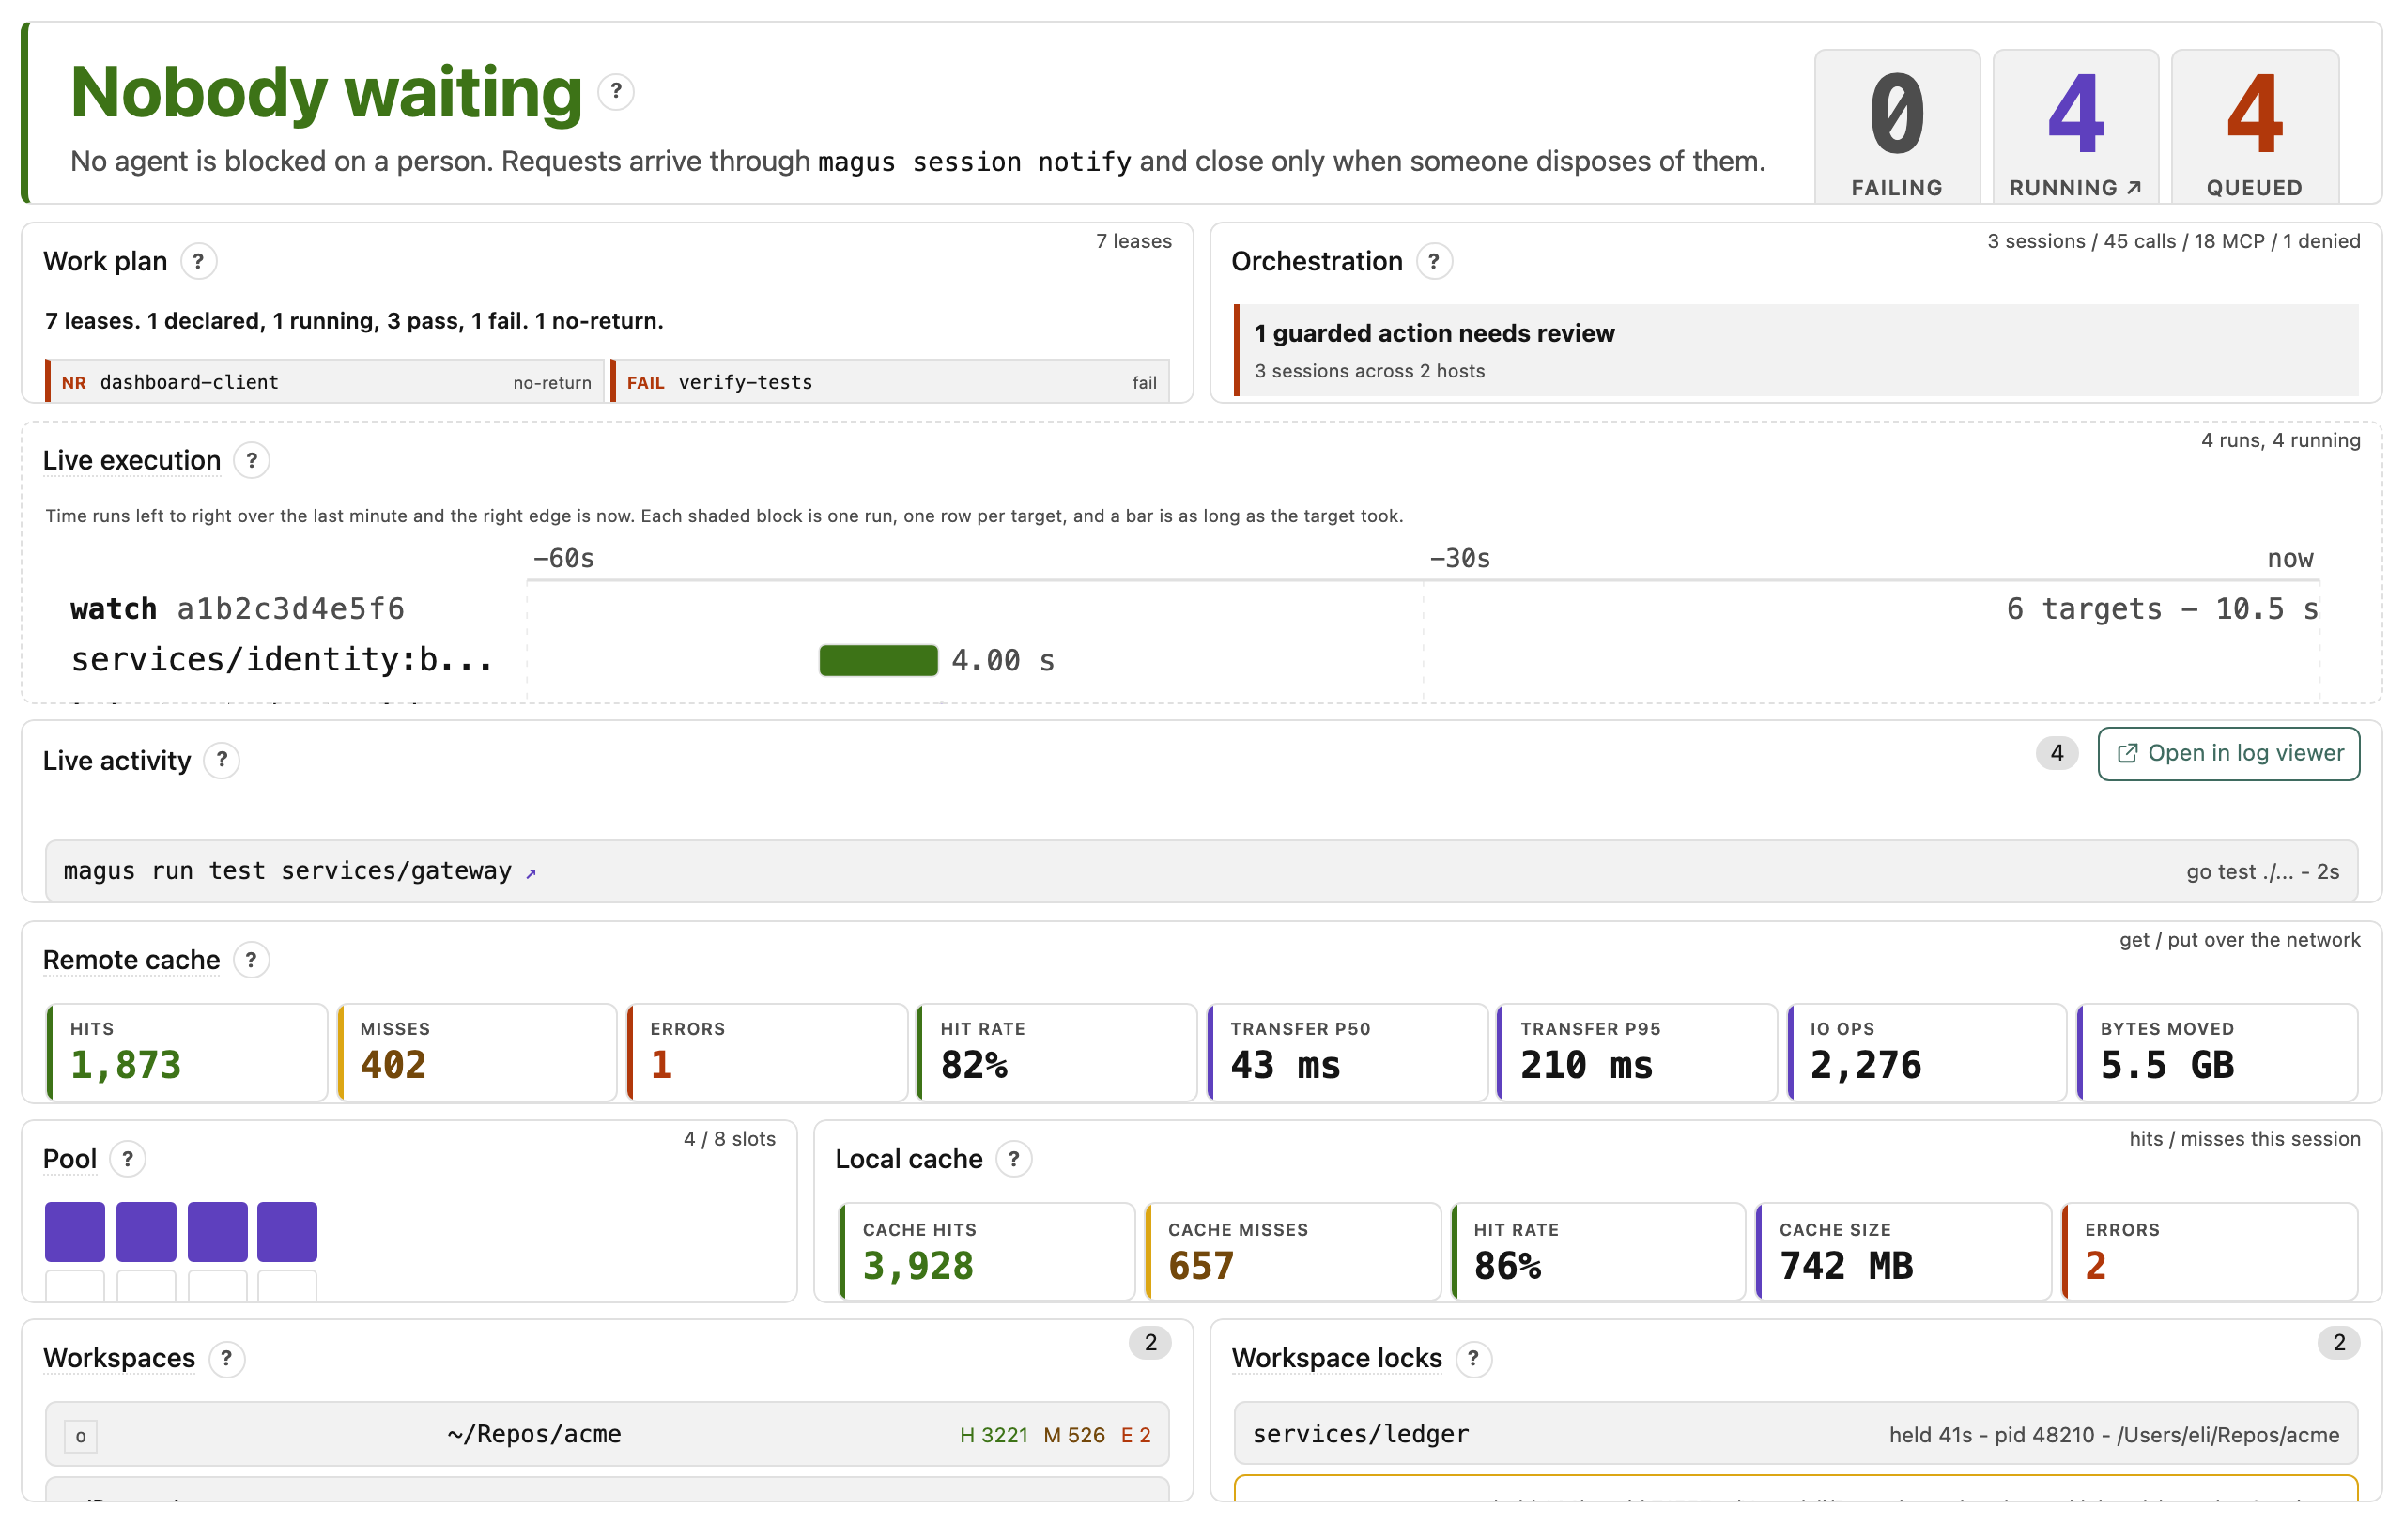Select the dashboard-client no-return lease

[x=325, y=382]
